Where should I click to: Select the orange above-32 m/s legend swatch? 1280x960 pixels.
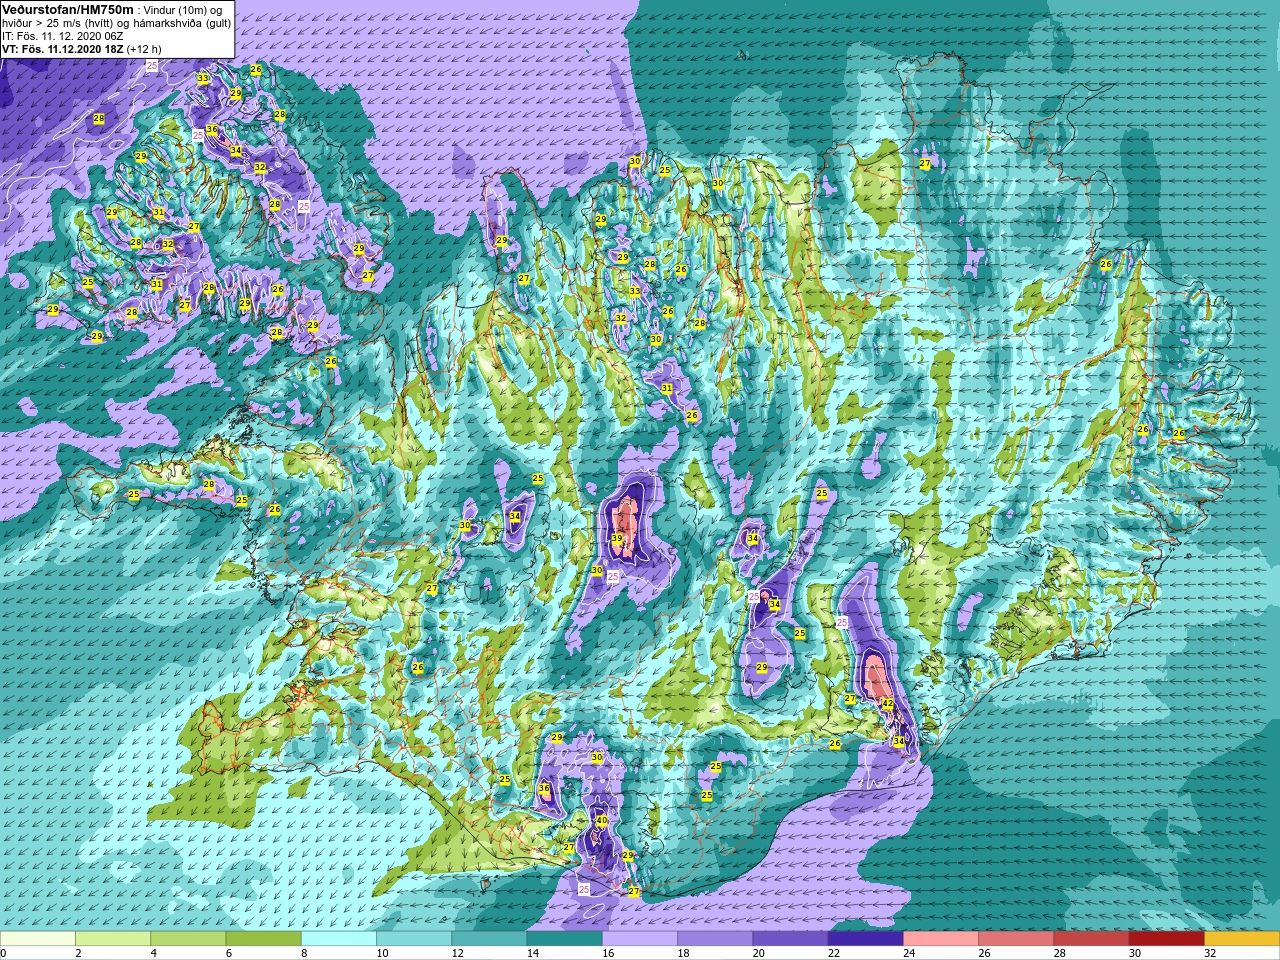tap(1242, 939)
